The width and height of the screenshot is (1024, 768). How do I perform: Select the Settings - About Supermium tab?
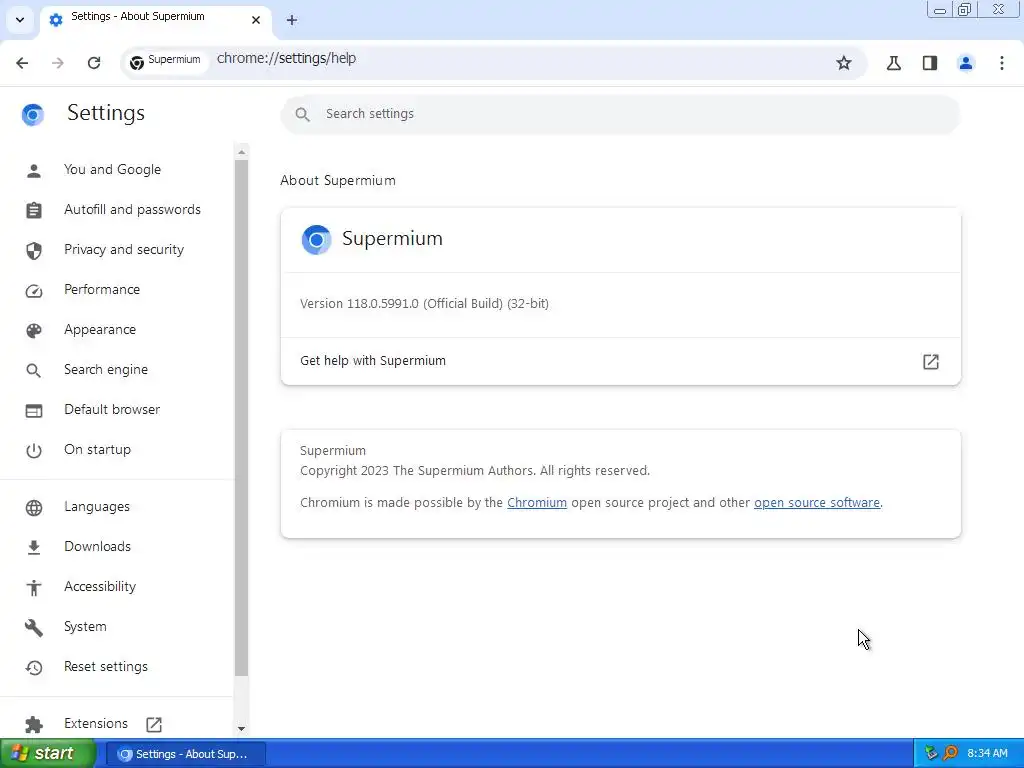point(156,20)
